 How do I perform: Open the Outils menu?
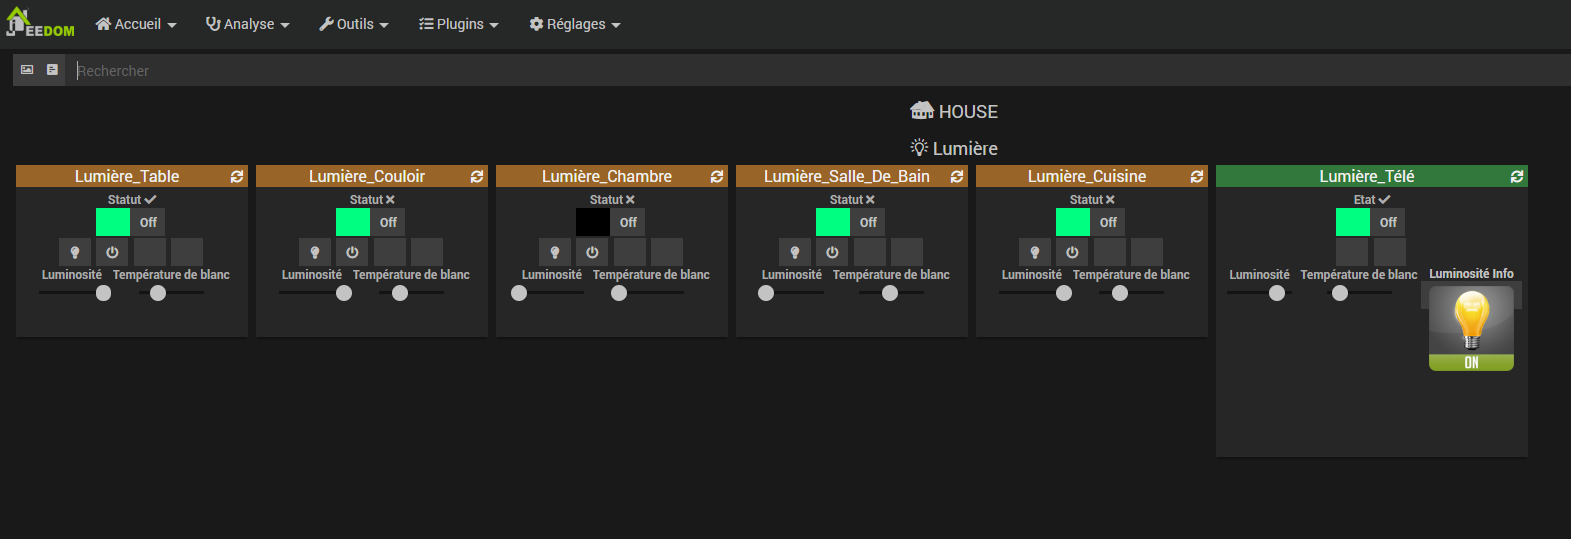[353, 24]
